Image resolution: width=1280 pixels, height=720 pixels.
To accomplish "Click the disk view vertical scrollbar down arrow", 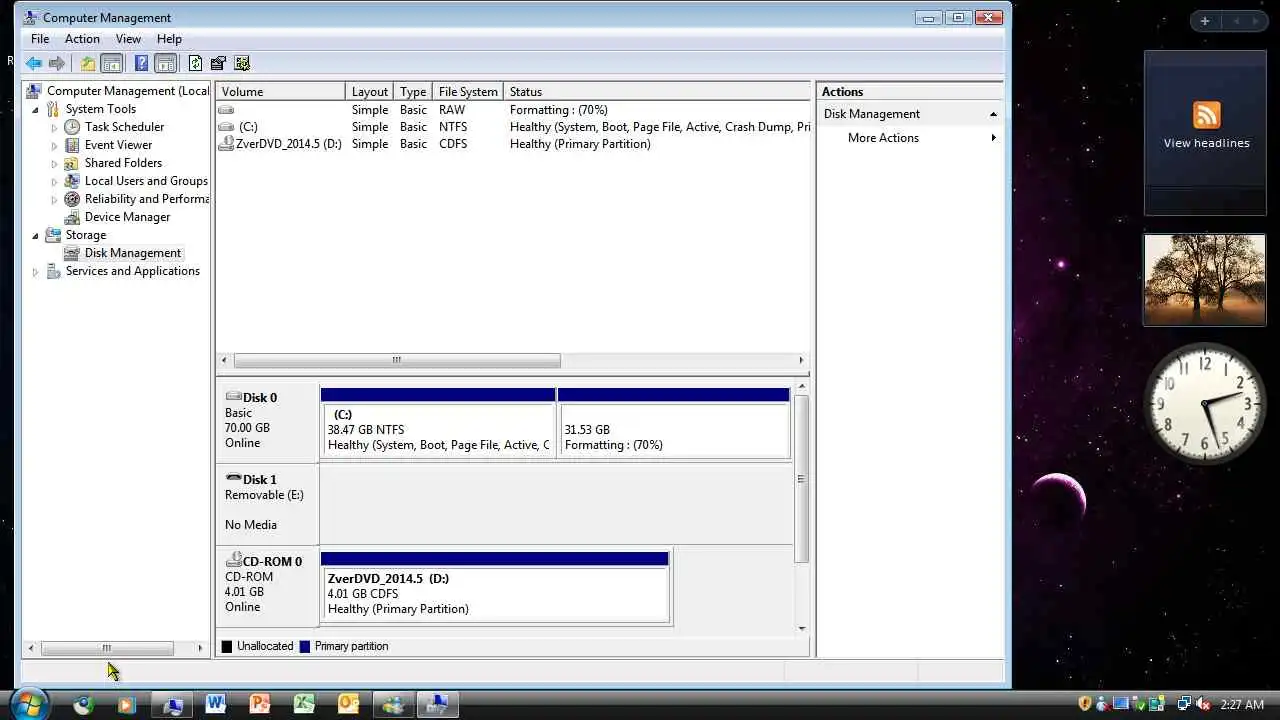I will (x=801, y=628).
